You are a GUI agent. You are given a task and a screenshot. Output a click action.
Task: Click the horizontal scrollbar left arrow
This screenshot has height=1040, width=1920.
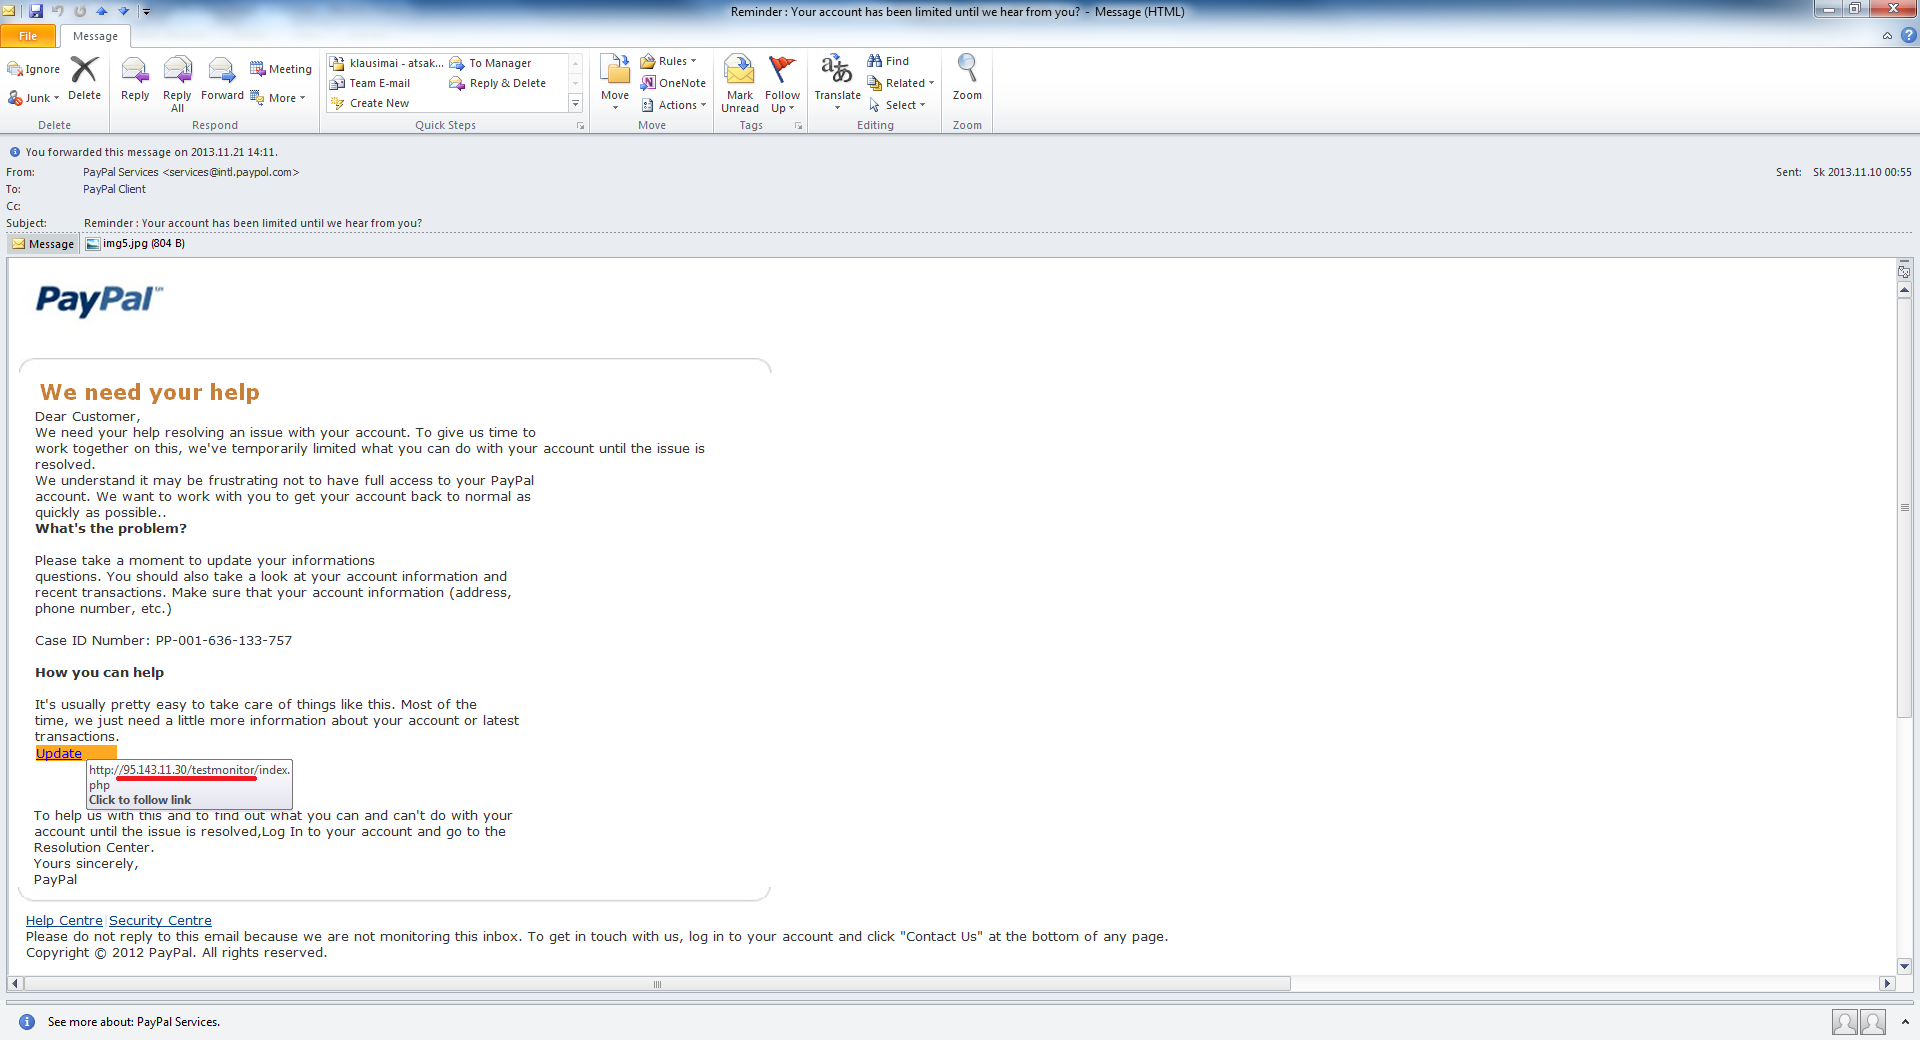pos(15,984)
